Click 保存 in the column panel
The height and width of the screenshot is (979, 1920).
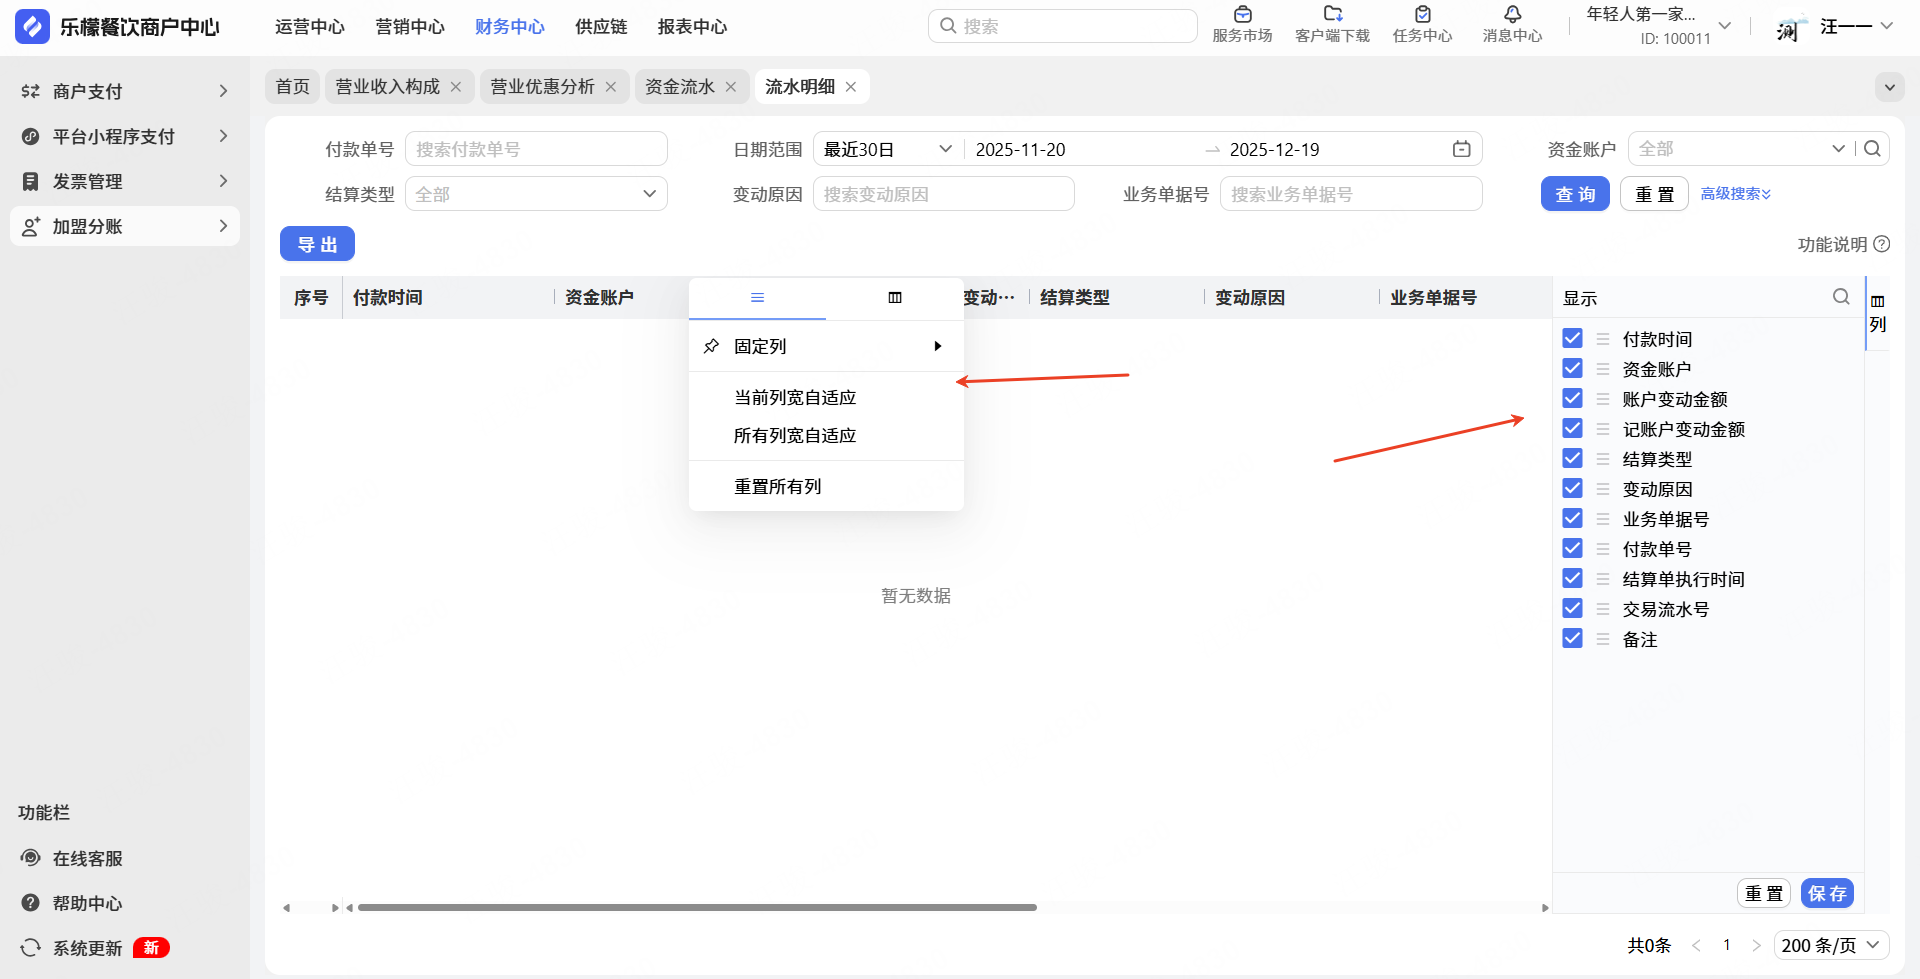point(1827,893)
